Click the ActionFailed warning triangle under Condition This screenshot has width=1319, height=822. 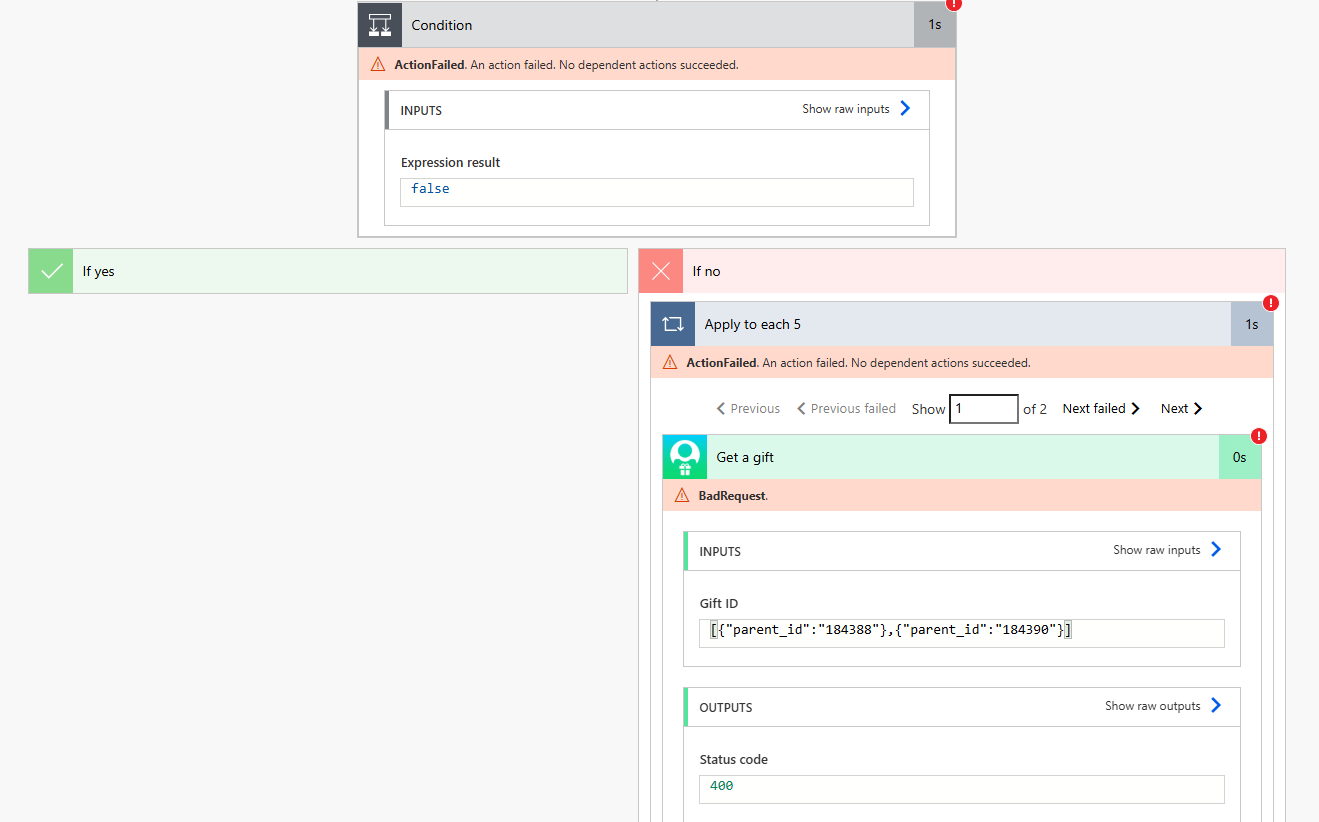click(378, 63)
